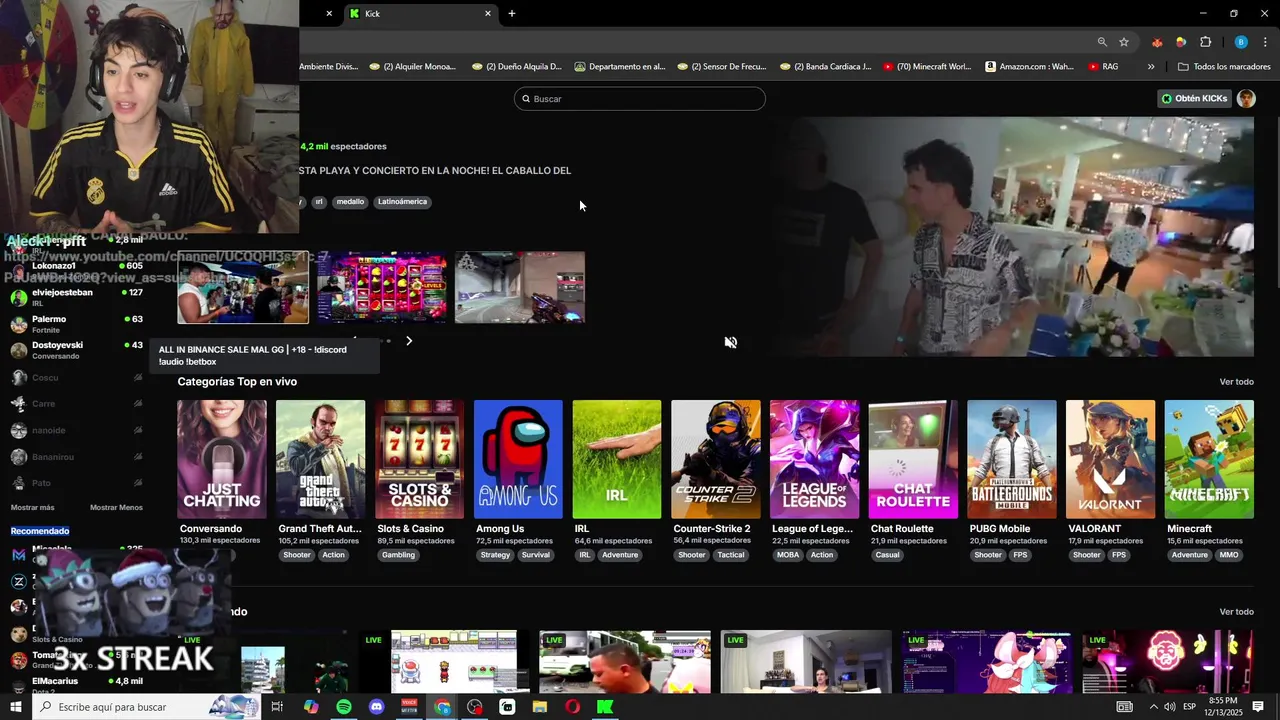Open the Todos los marcadores folder

1224,67
